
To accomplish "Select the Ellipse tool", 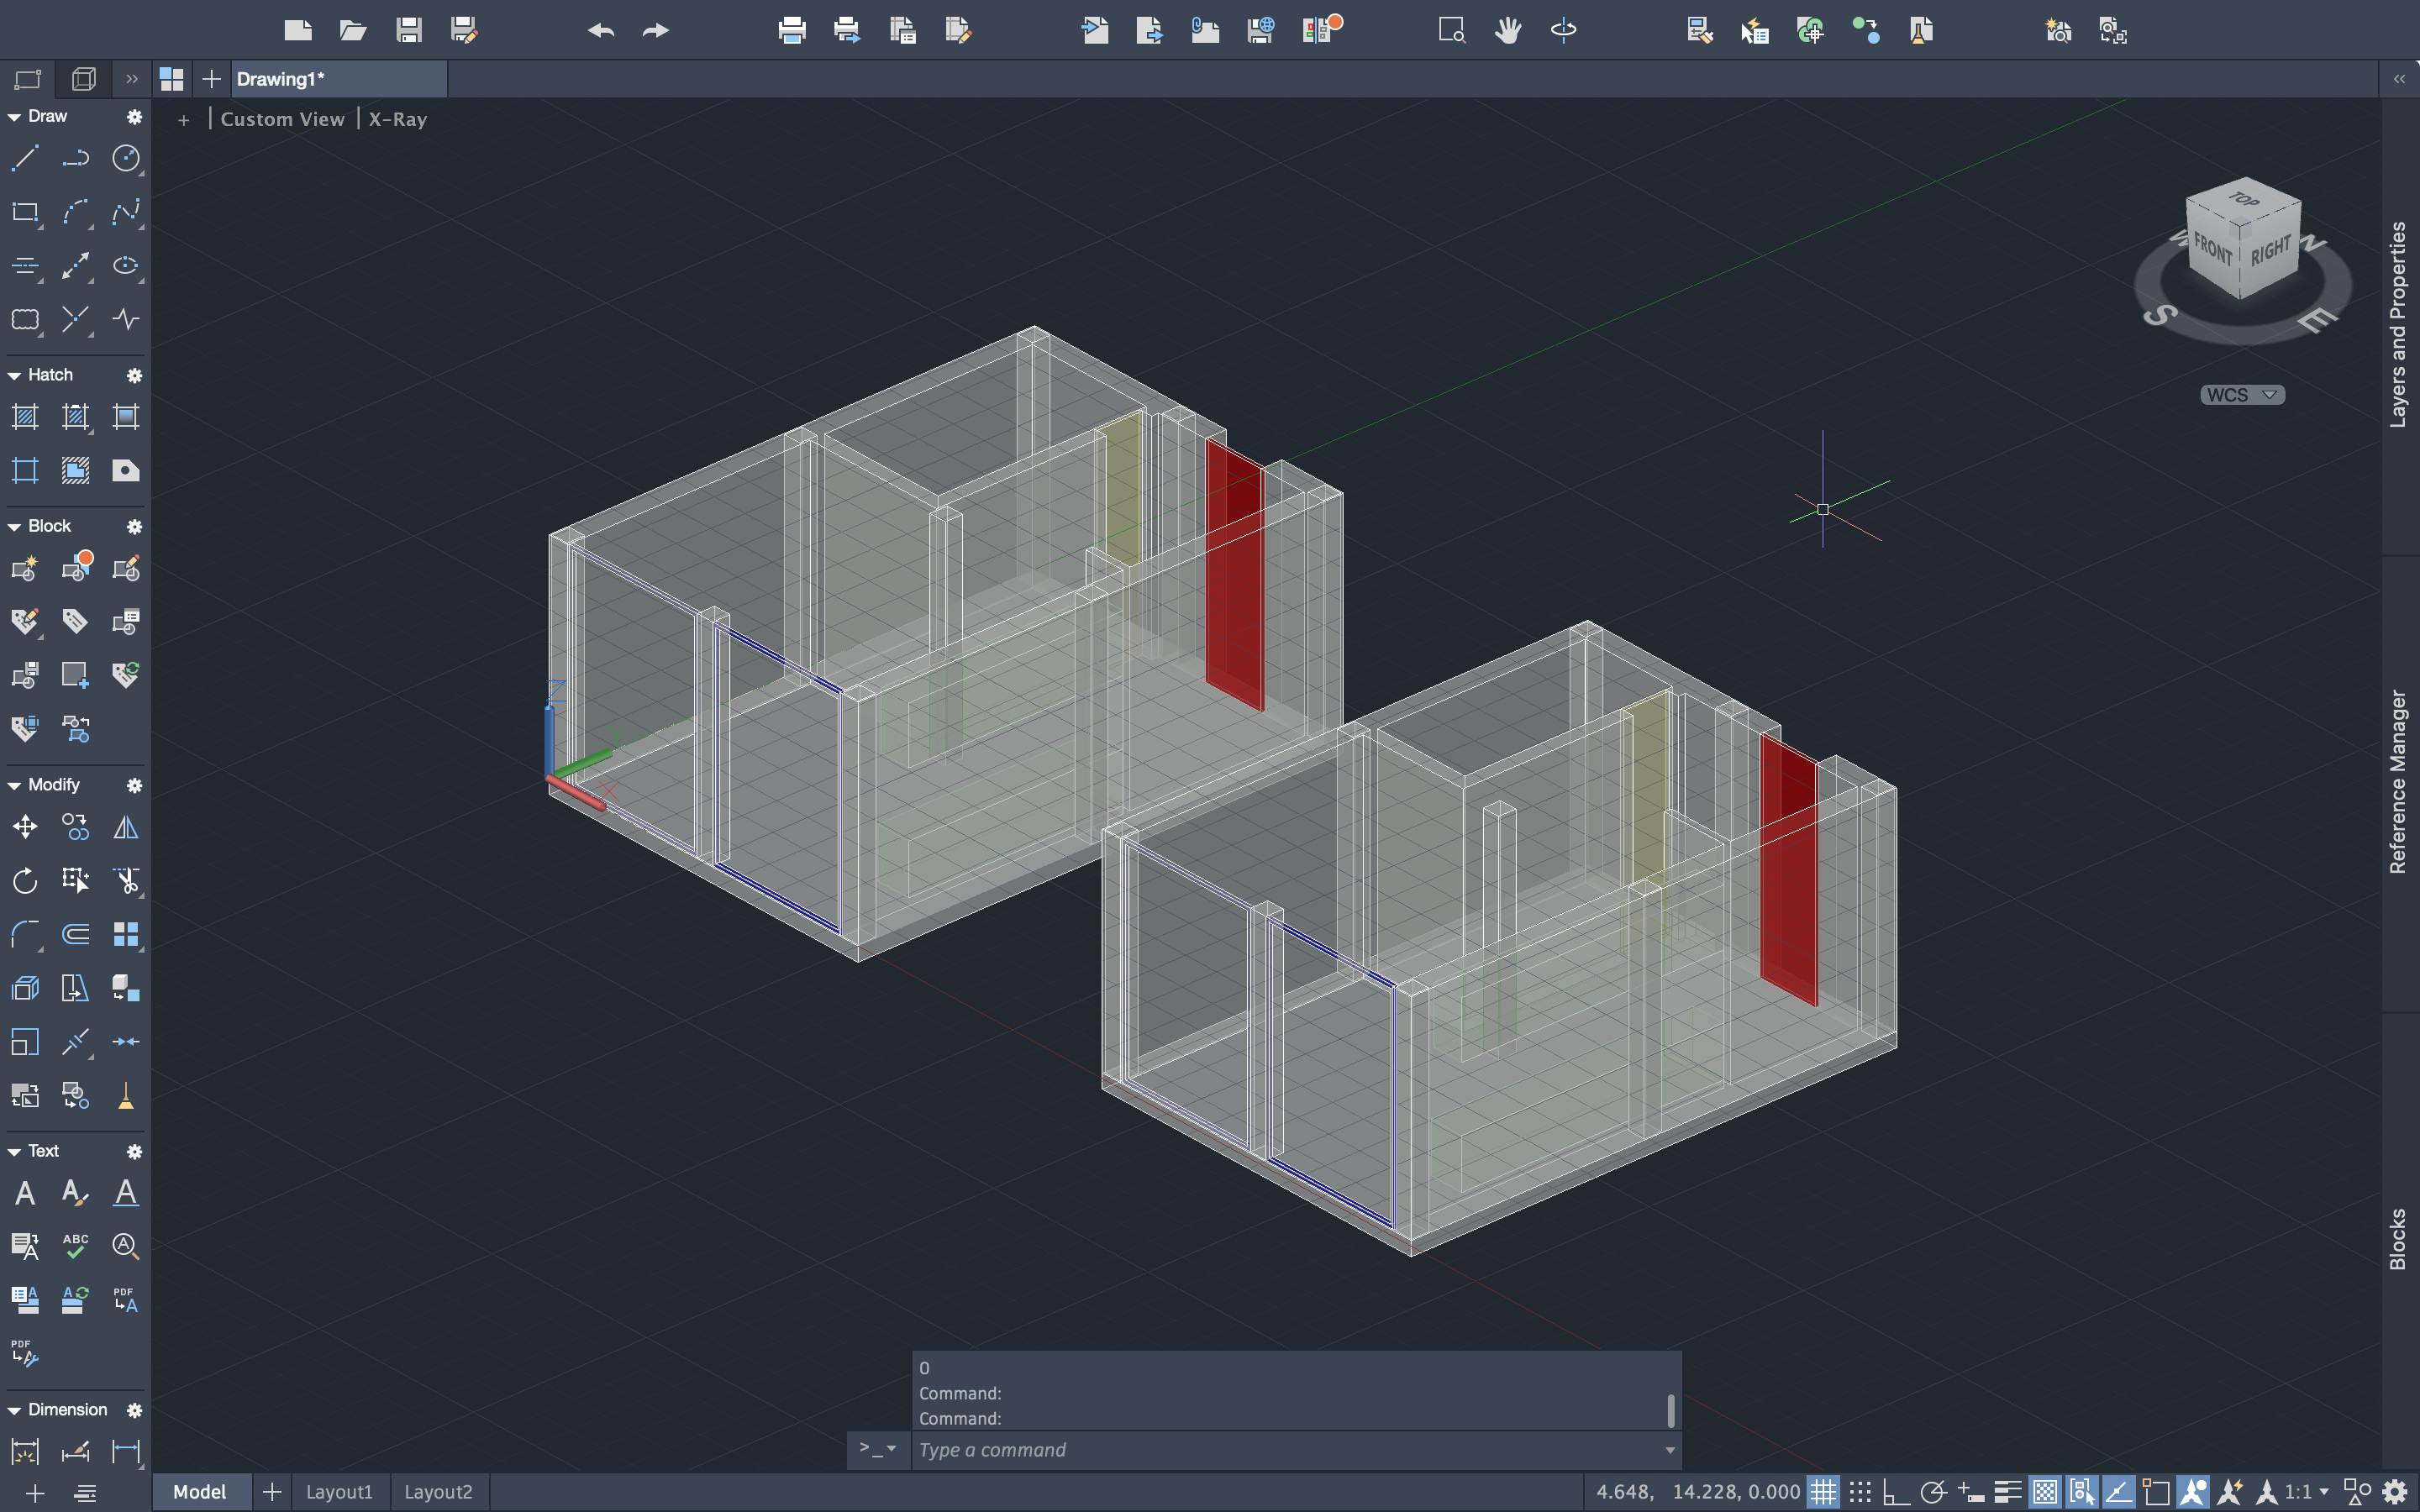I will tap(126, 265).
